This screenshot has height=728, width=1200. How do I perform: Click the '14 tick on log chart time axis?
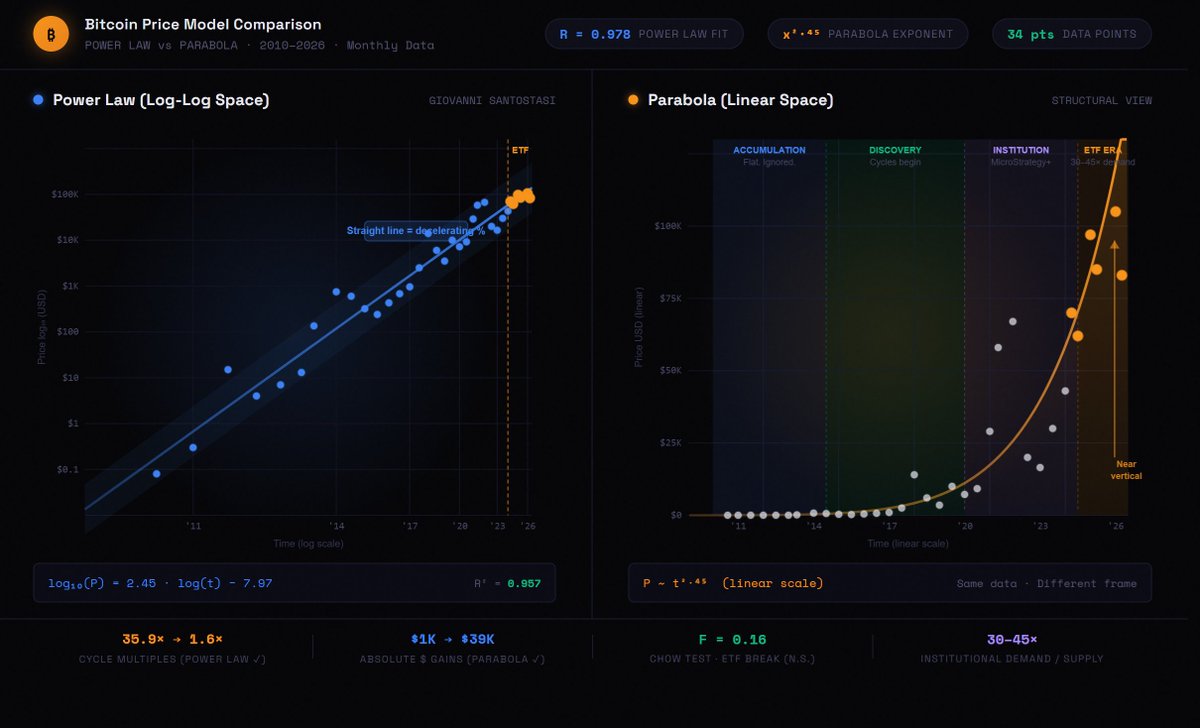[x=337, y=525]
